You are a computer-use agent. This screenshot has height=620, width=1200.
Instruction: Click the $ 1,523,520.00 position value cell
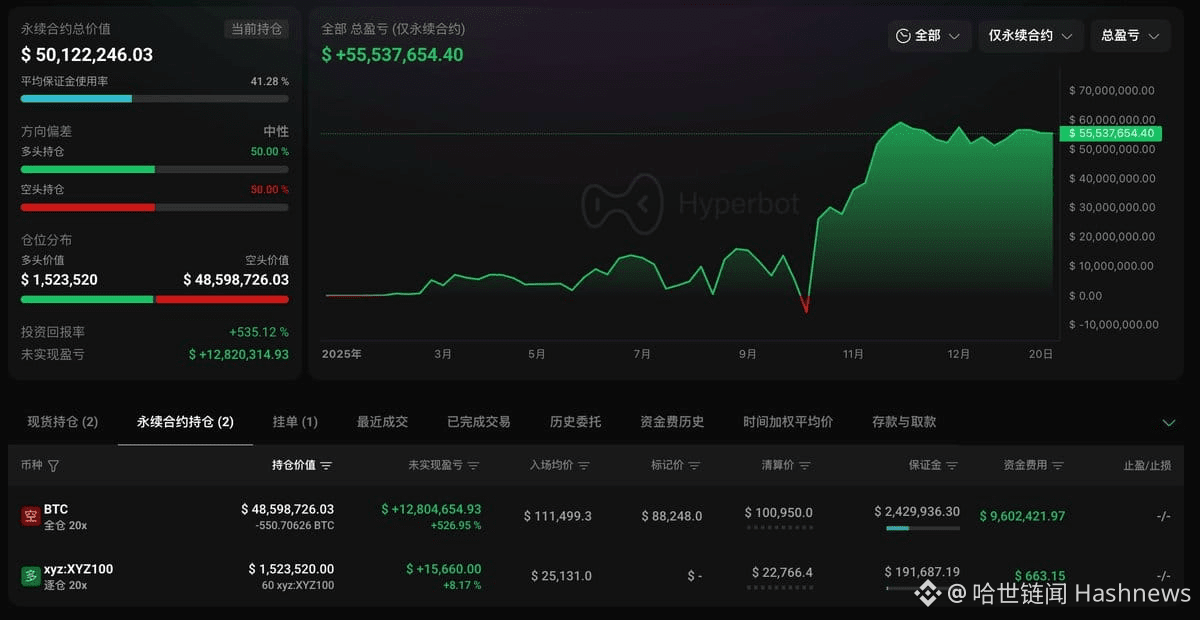[x=291, y=569]
